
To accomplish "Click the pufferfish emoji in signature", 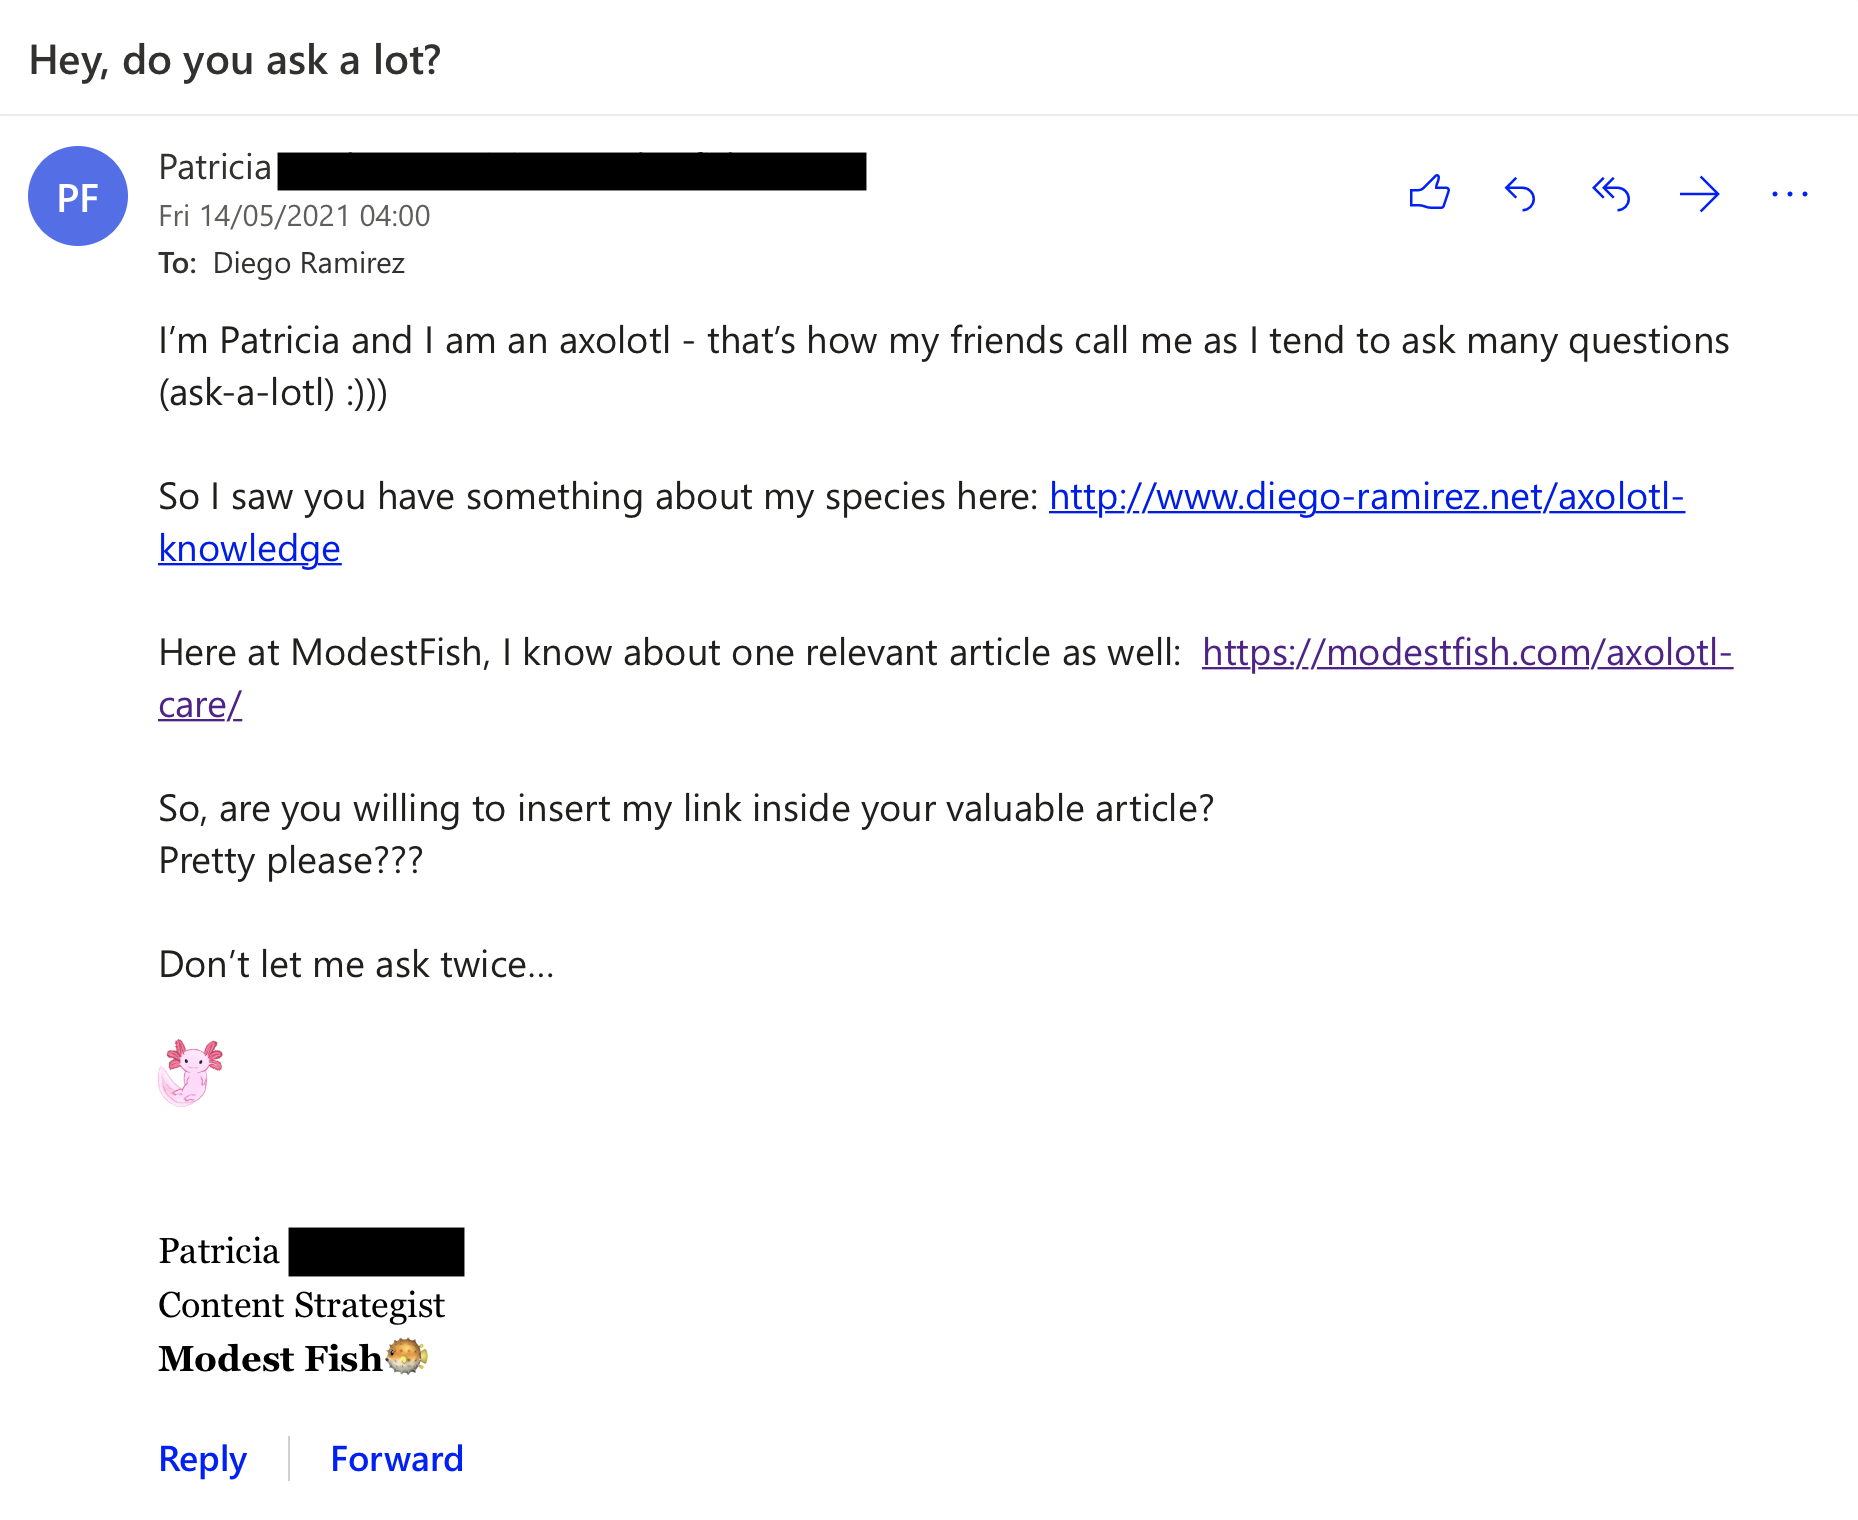I will tap(407, 1357).
